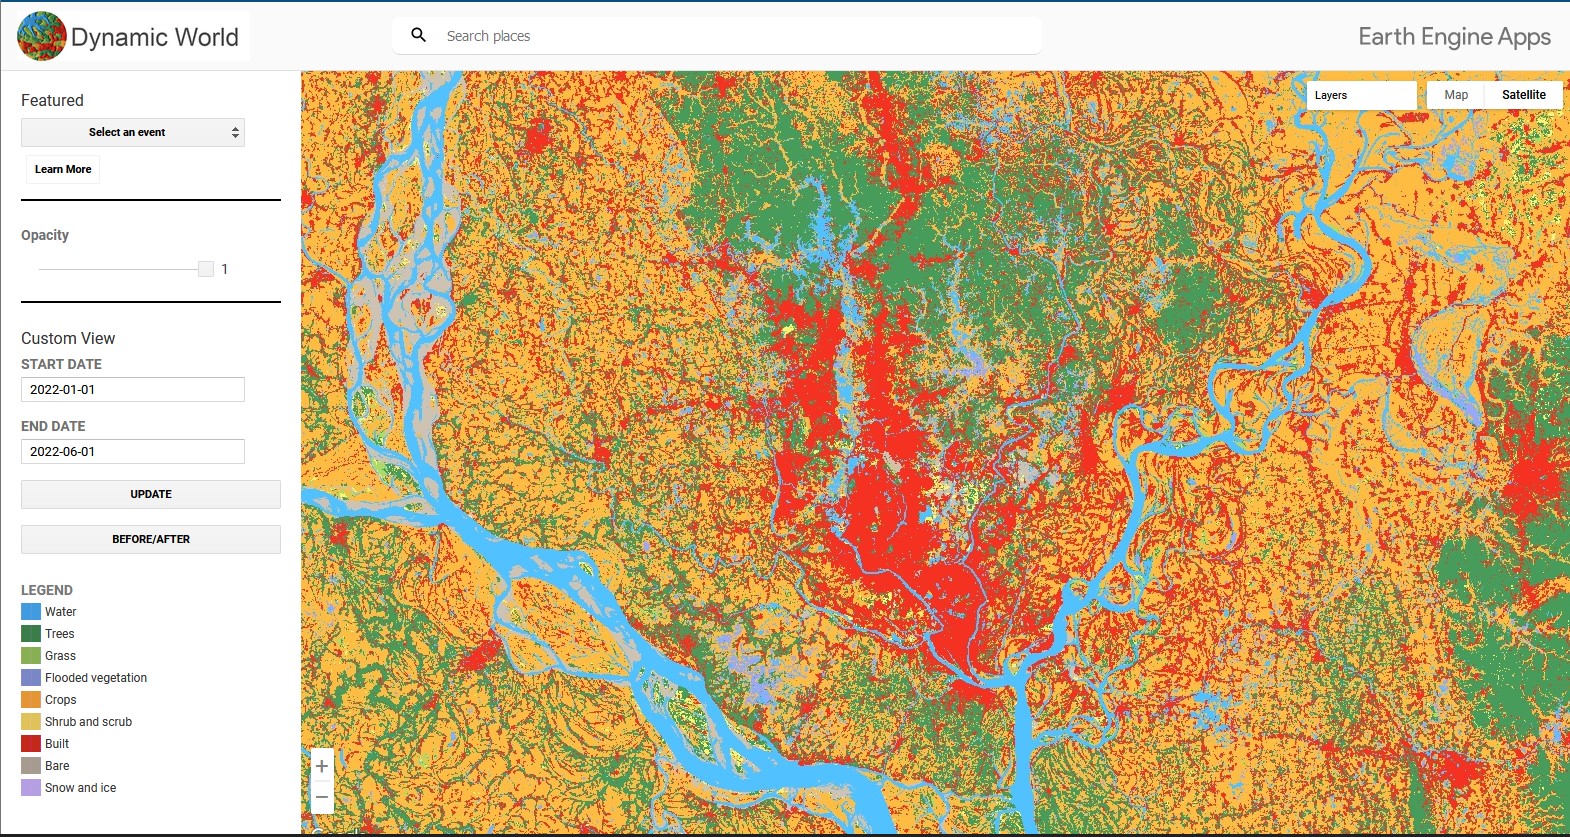Image resolution: width=1570 pixels, height=837 pixels.
Task: Click the Dynamic World title text
Action: [x=155, y=37]
